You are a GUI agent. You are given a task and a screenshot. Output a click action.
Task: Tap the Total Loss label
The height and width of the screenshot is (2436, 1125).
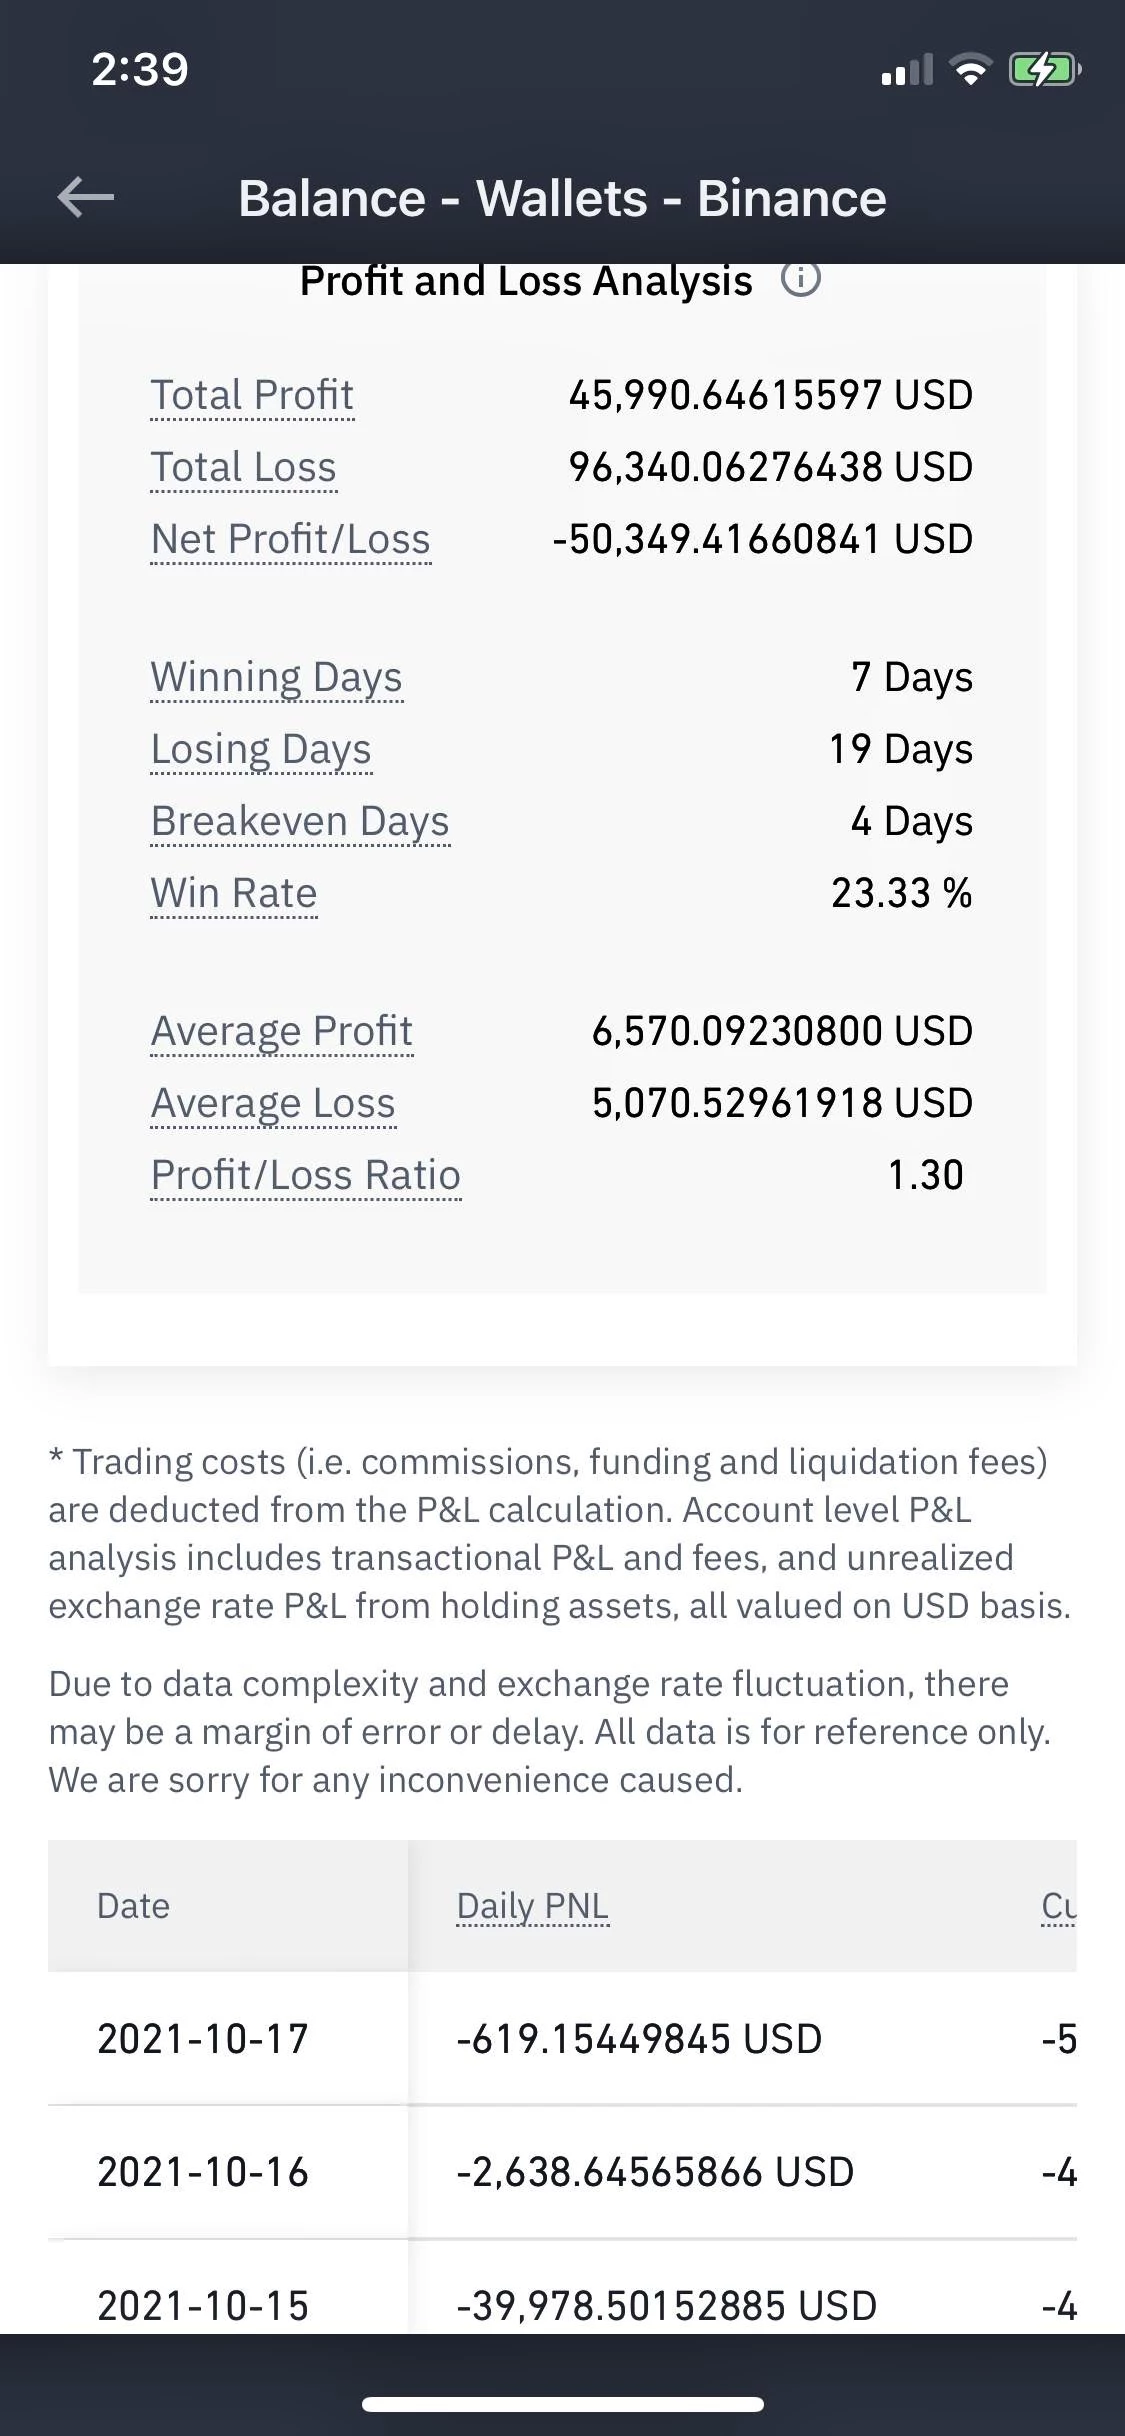(243, 467)
